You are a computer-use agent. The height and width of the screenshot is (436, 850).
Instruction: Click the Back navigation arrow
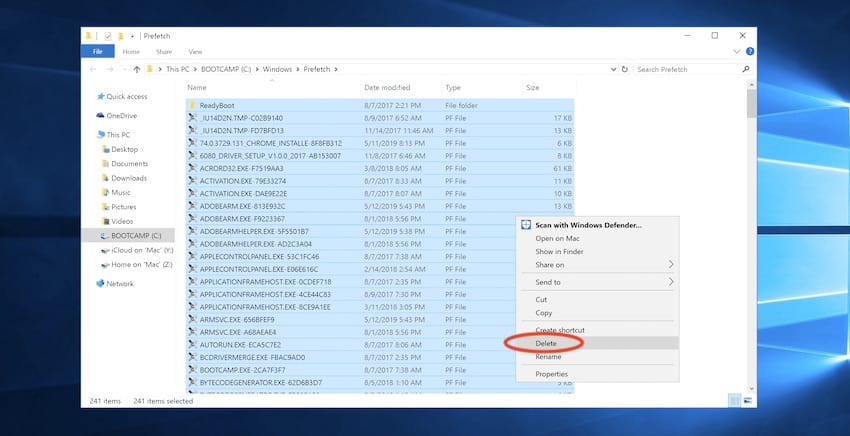pos(93,69)
